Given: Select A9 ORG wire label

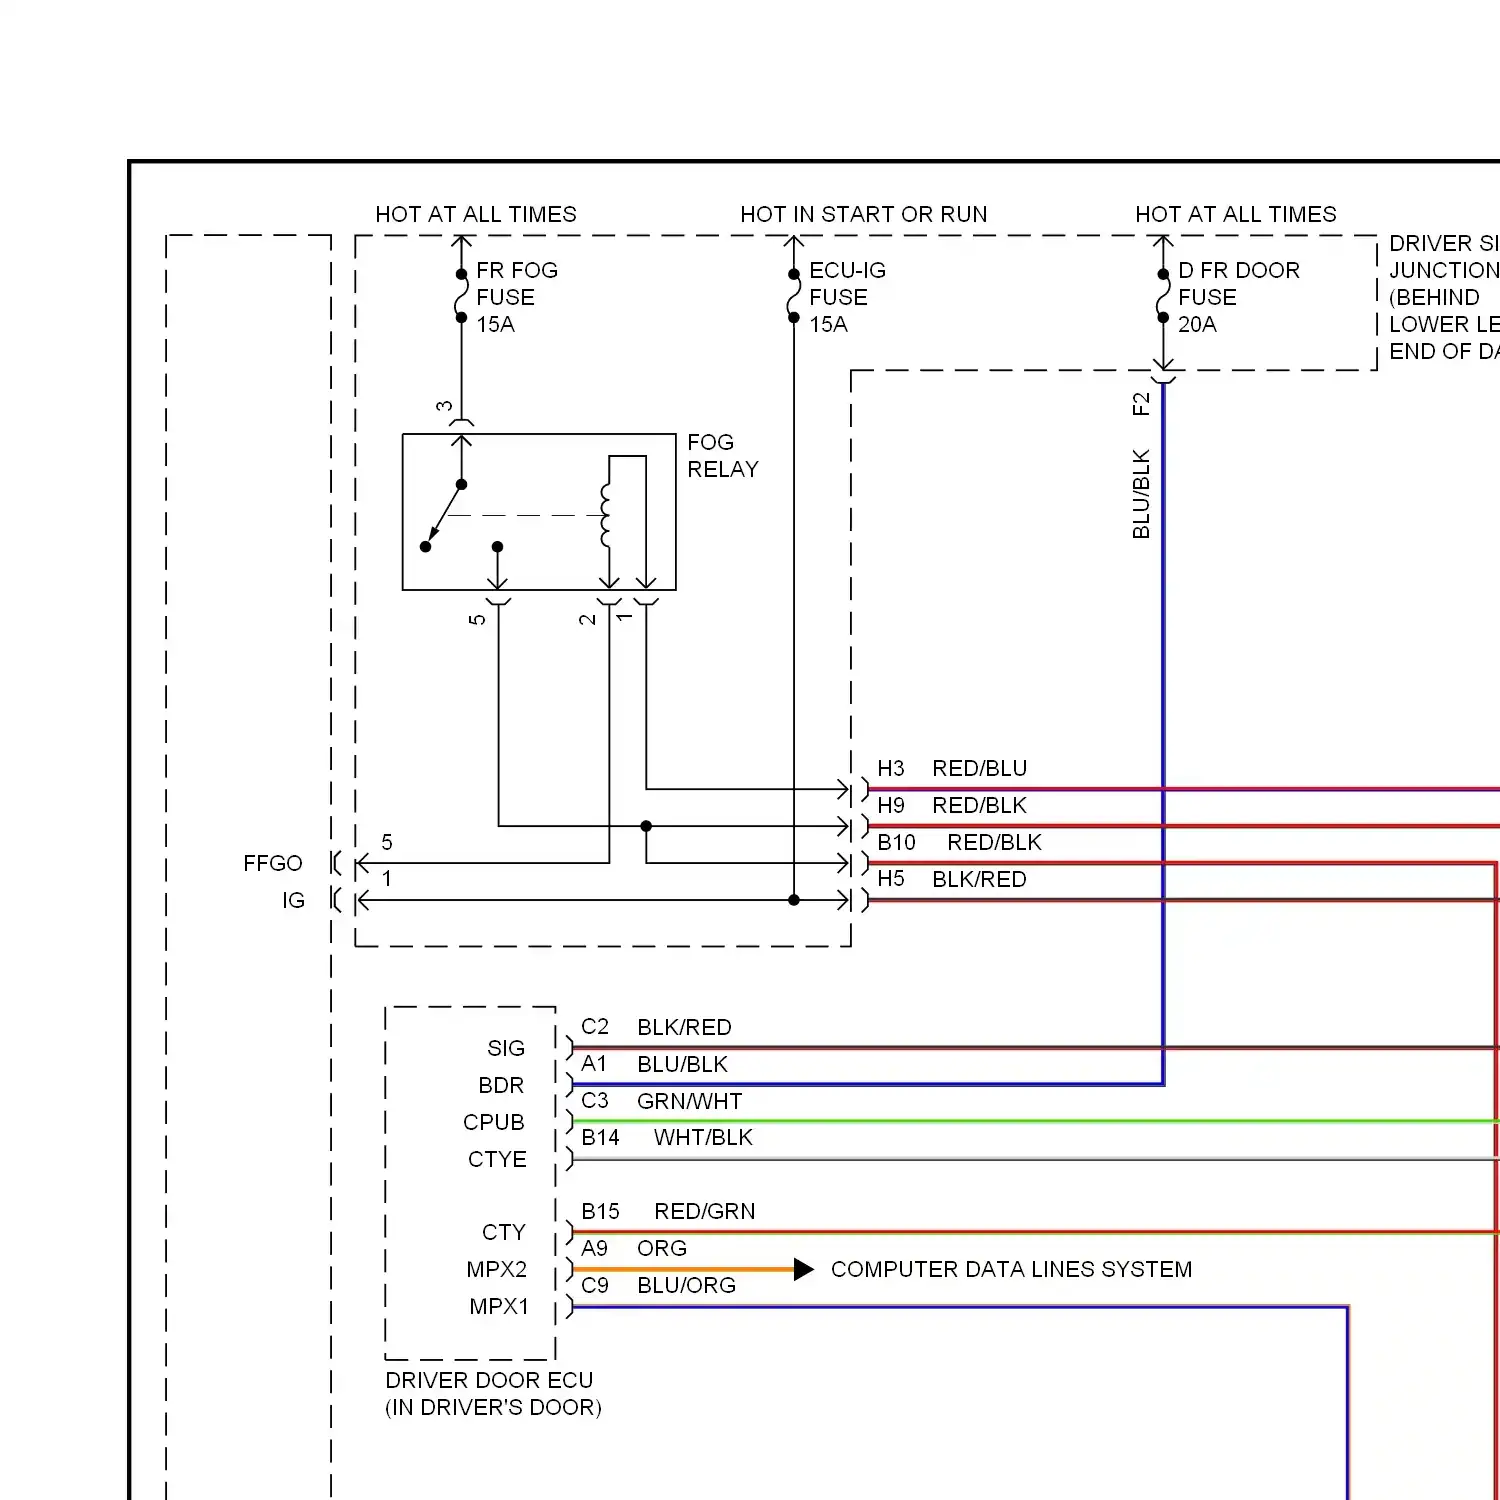Looking at the screenshot, I should 634,1248.
